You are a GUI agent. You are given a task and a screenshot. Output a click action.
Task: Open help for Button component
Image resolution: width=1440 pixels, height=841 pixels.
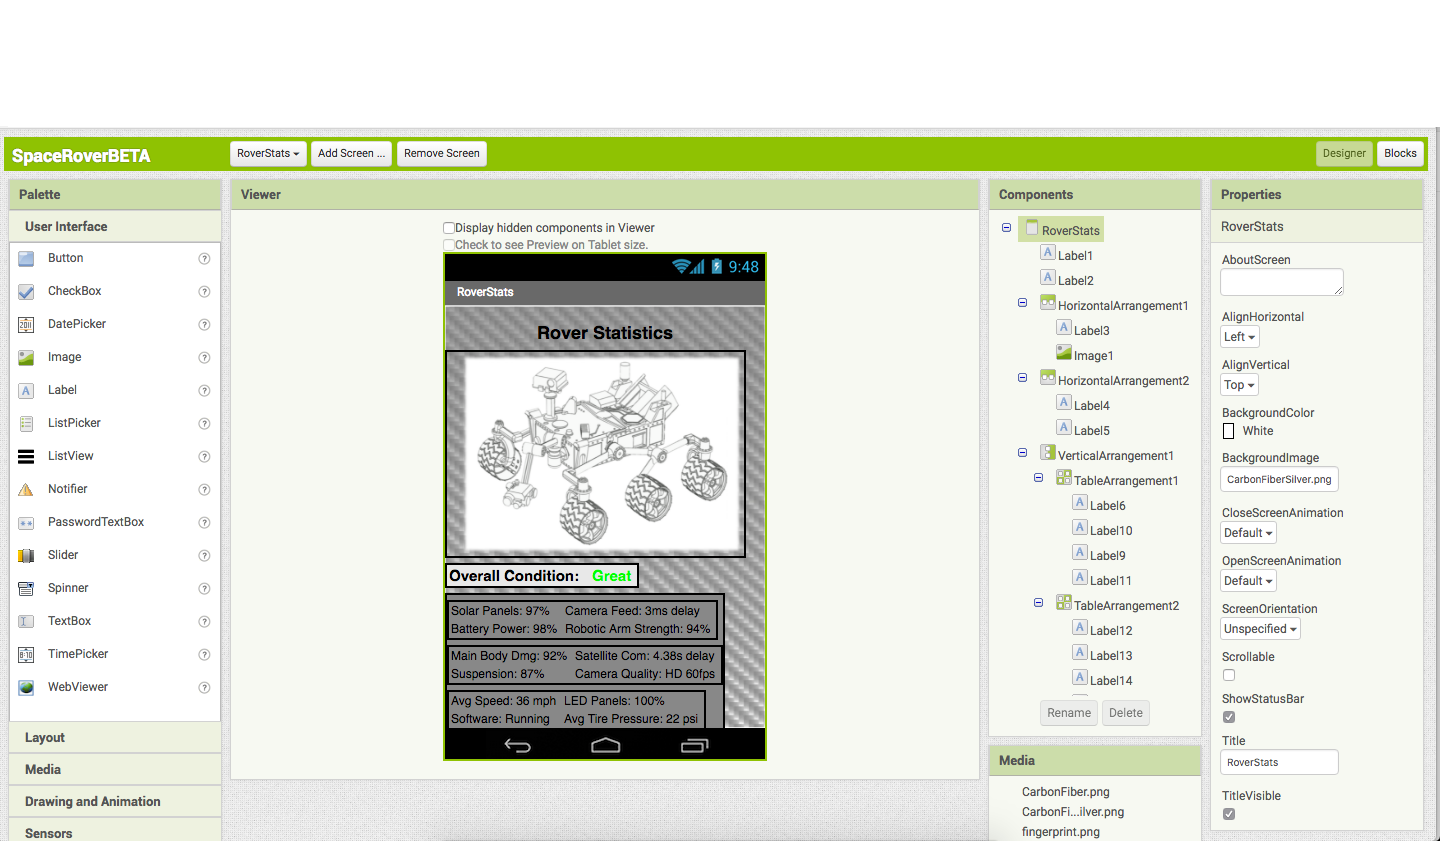(204, 259)
